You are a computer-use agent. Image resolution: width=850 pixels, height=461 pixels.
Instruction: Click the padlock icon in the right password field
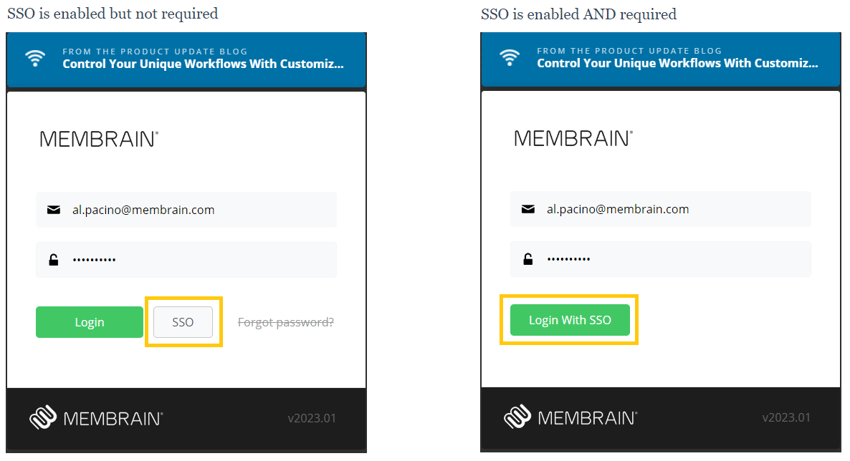tap(528, 259)
